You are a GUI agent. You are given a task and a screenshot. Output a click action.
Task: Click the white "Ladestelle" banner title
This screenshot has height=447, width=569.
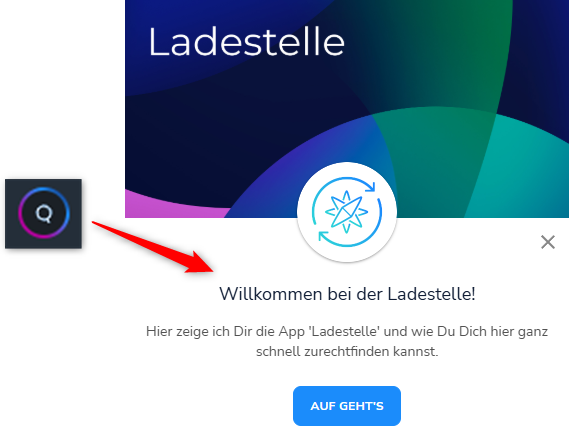pos(247,42)
